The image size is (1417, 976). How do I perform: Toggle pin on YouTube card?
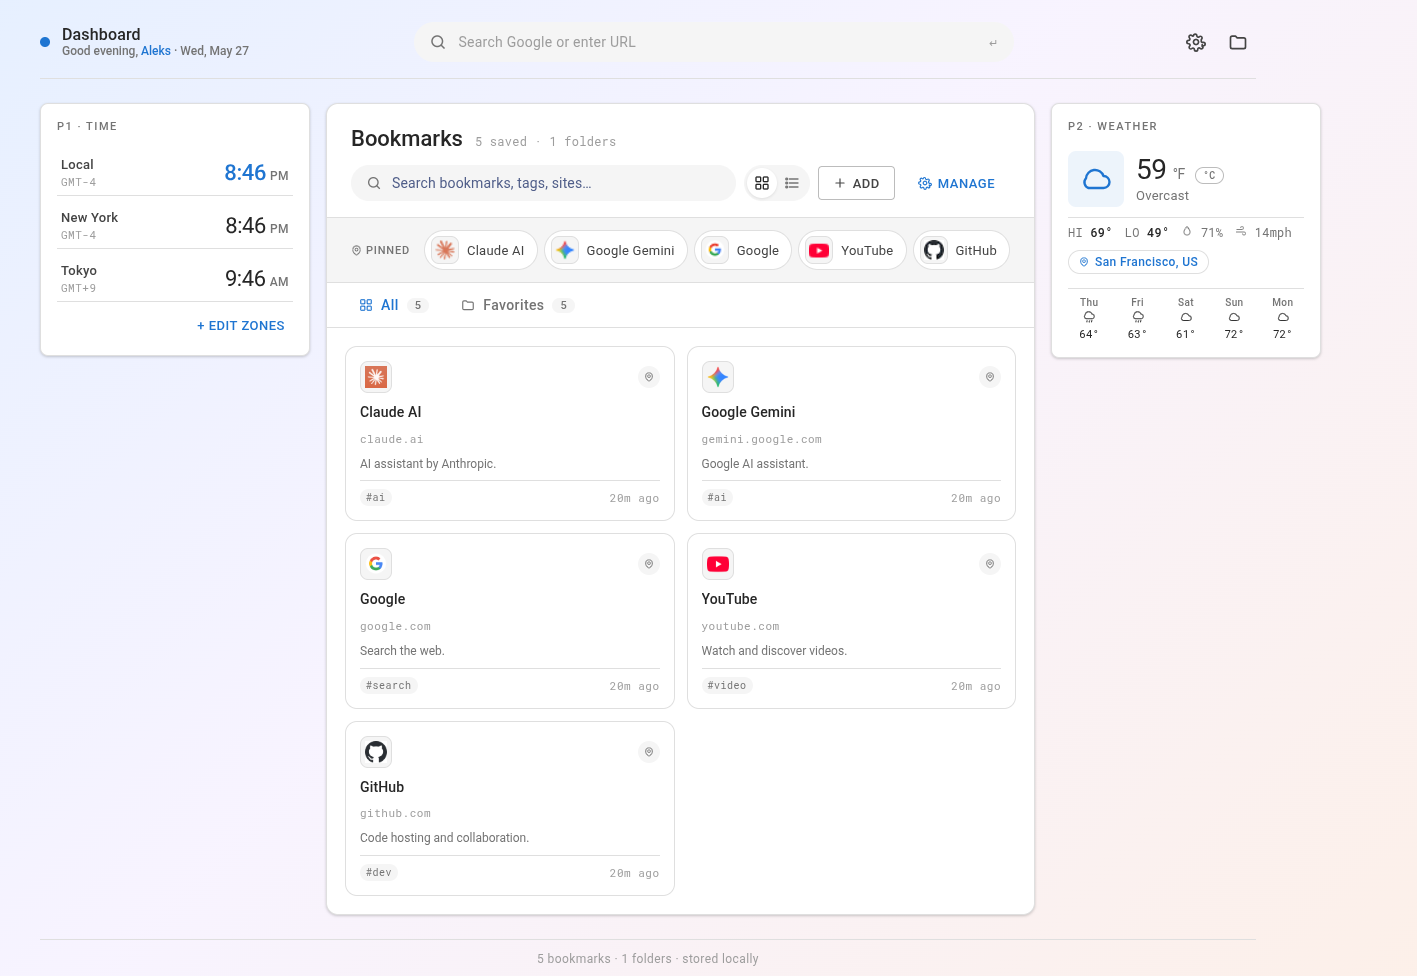pyautogui.click(x=990, y=564)
